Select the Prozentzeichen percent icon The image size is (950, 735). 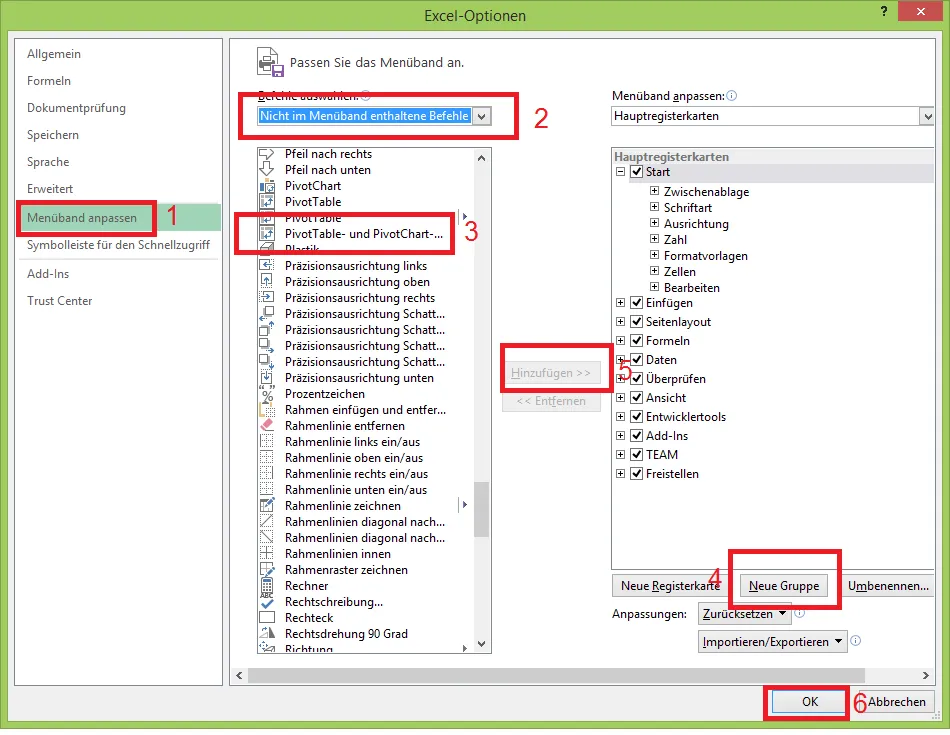point(267,394)
